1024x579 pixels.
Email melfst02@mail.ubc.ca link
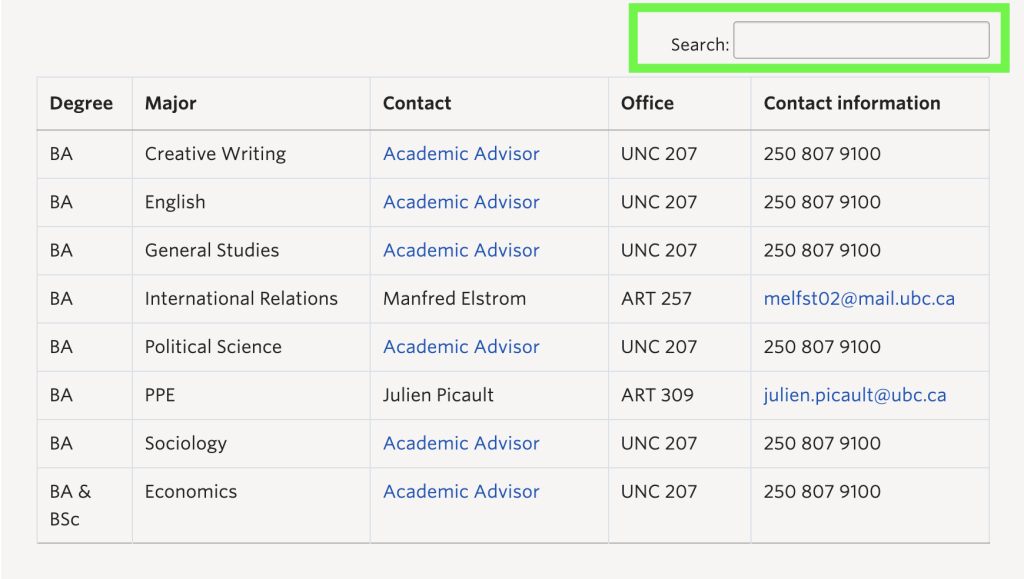(859, 298)
